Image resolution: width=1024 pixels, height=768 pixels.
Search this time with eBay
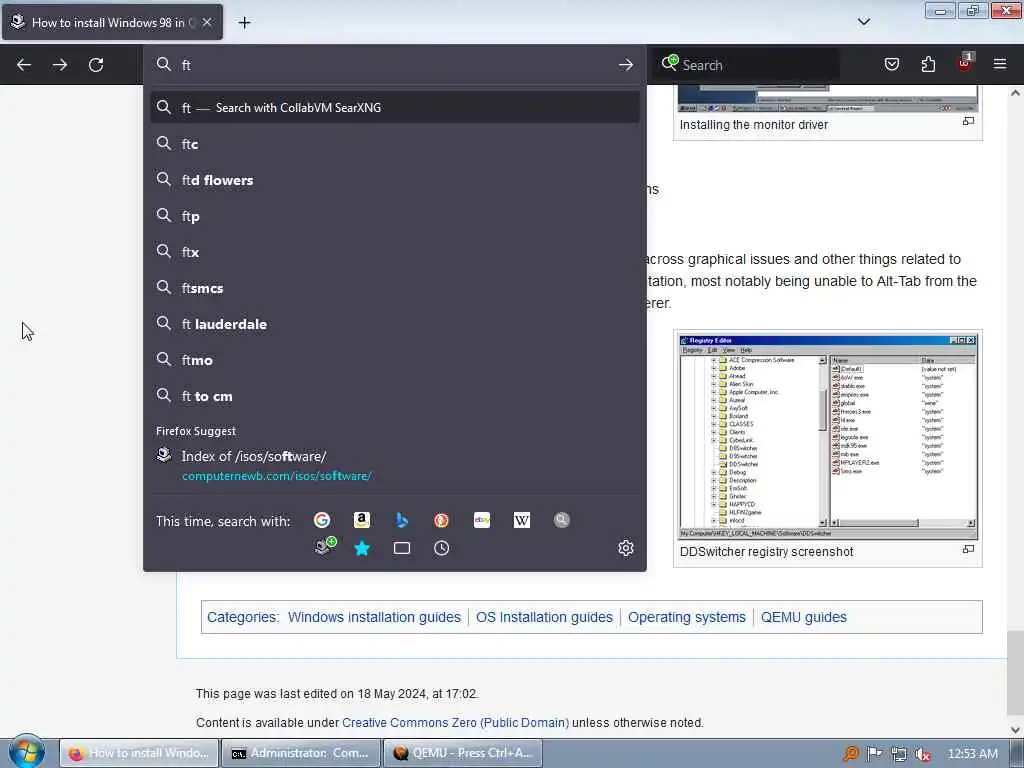coord(482,520)
